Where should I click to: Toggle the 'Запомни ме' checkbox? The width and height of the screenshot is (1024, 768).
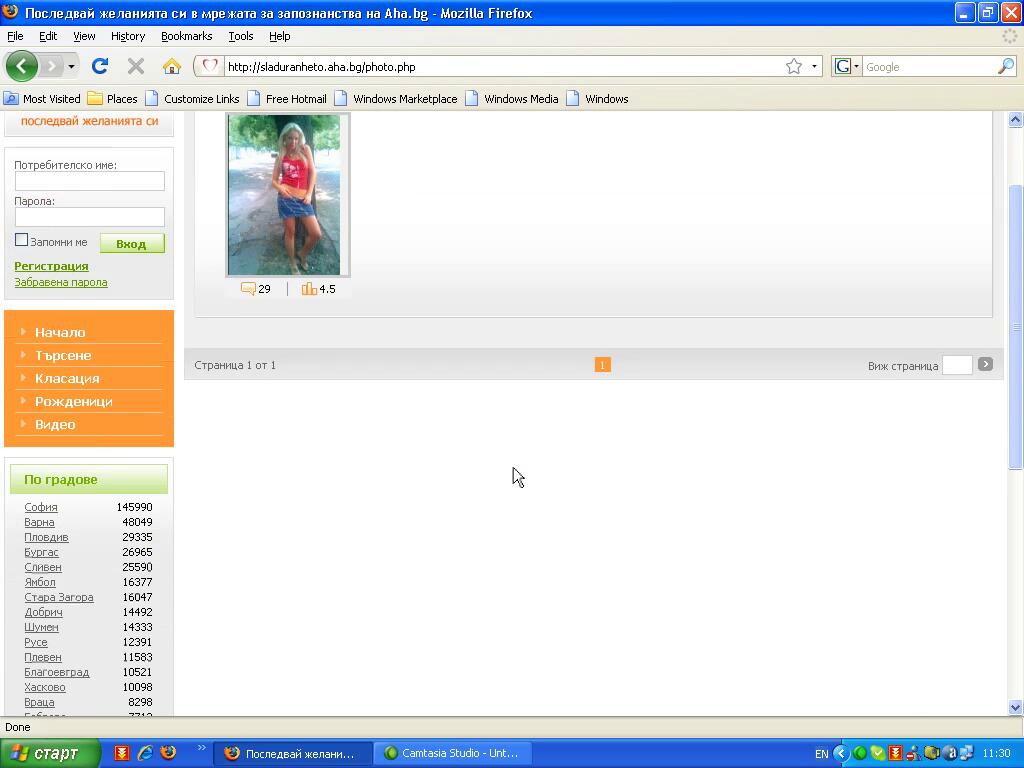pos(21,240)
